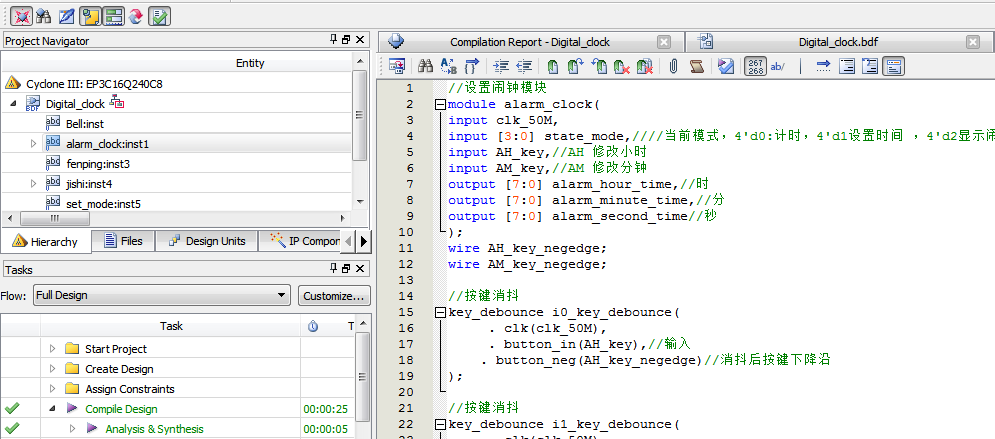
Task: Click the increase indent icon
Action: click(501, 66)
